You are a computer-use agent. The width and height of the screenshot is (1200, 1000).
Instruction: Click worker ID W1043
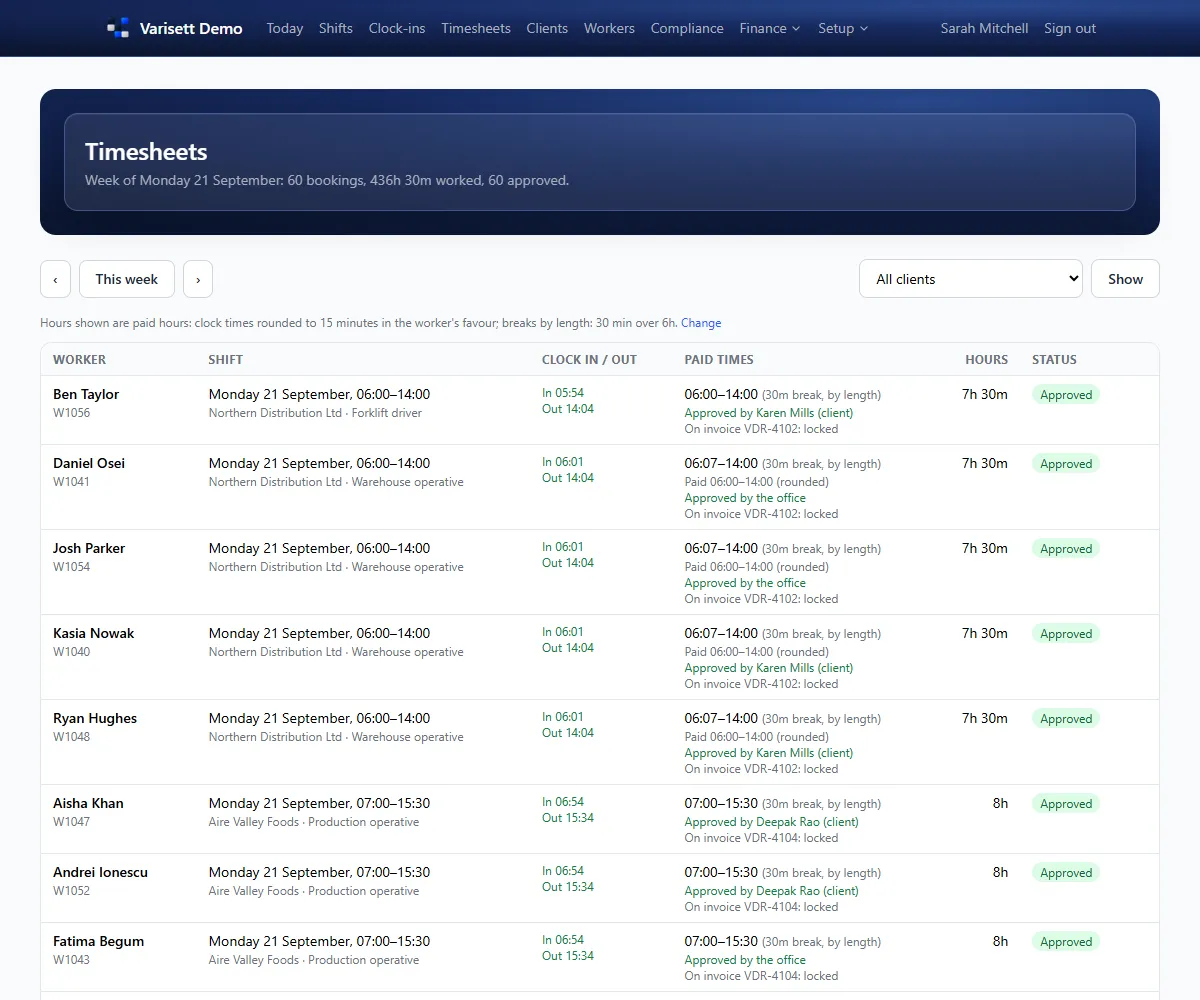point(71,960)
